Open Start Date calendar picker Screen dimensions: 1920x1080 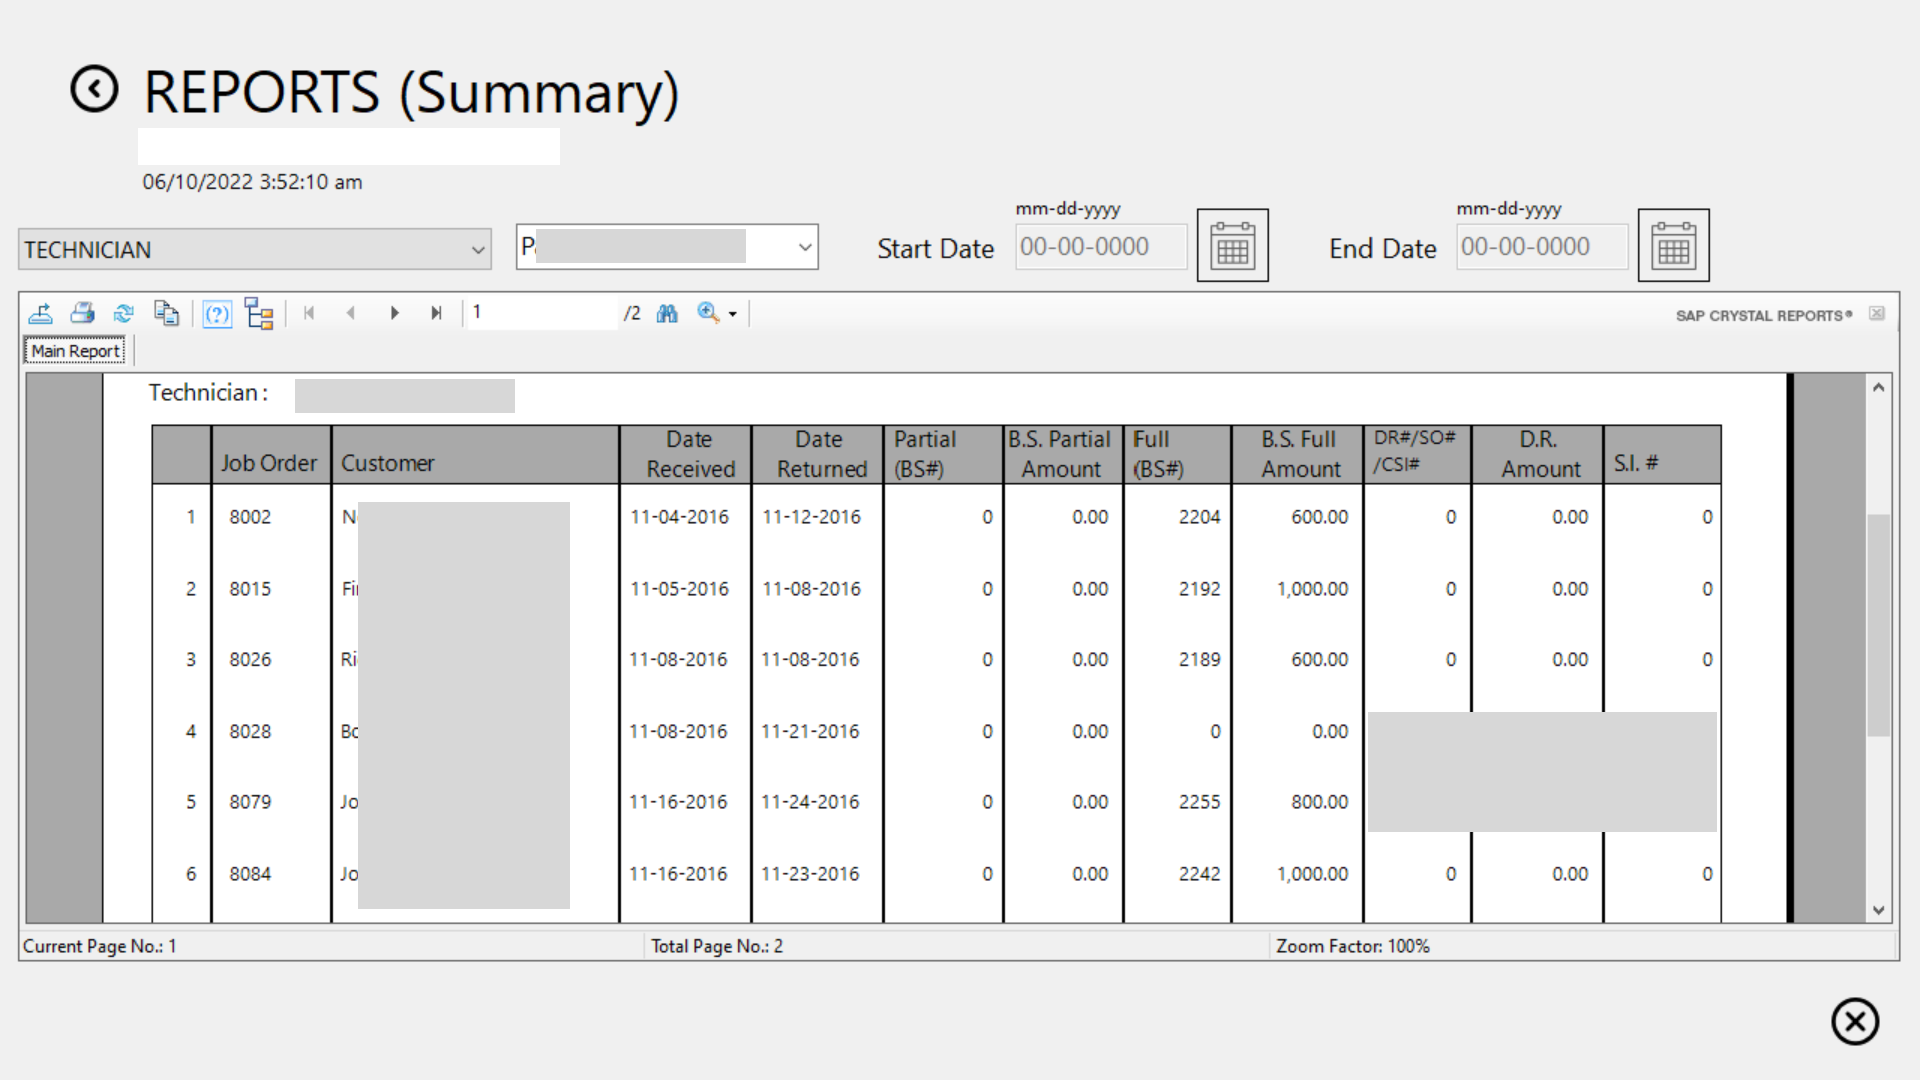1232,245
